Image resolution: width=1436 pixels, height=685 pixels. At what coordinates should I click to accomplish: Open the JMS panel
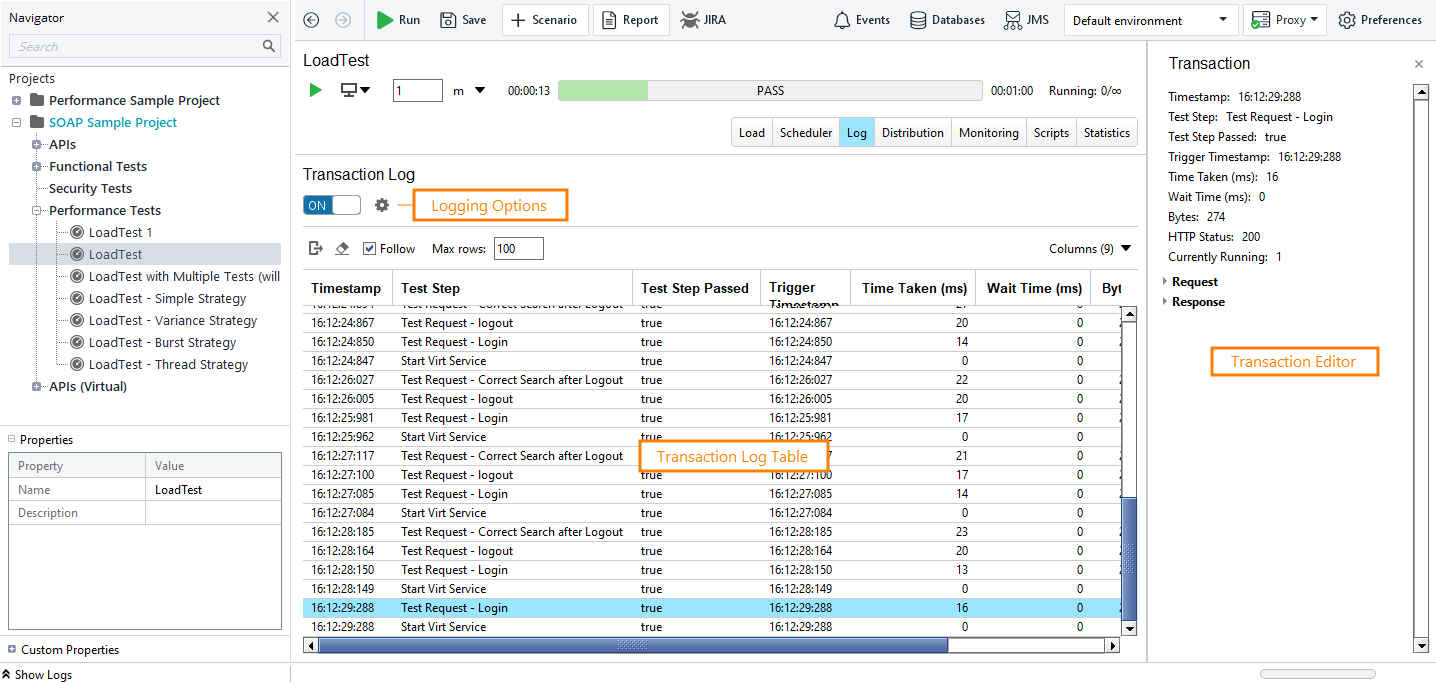(x=1026, y=19)
